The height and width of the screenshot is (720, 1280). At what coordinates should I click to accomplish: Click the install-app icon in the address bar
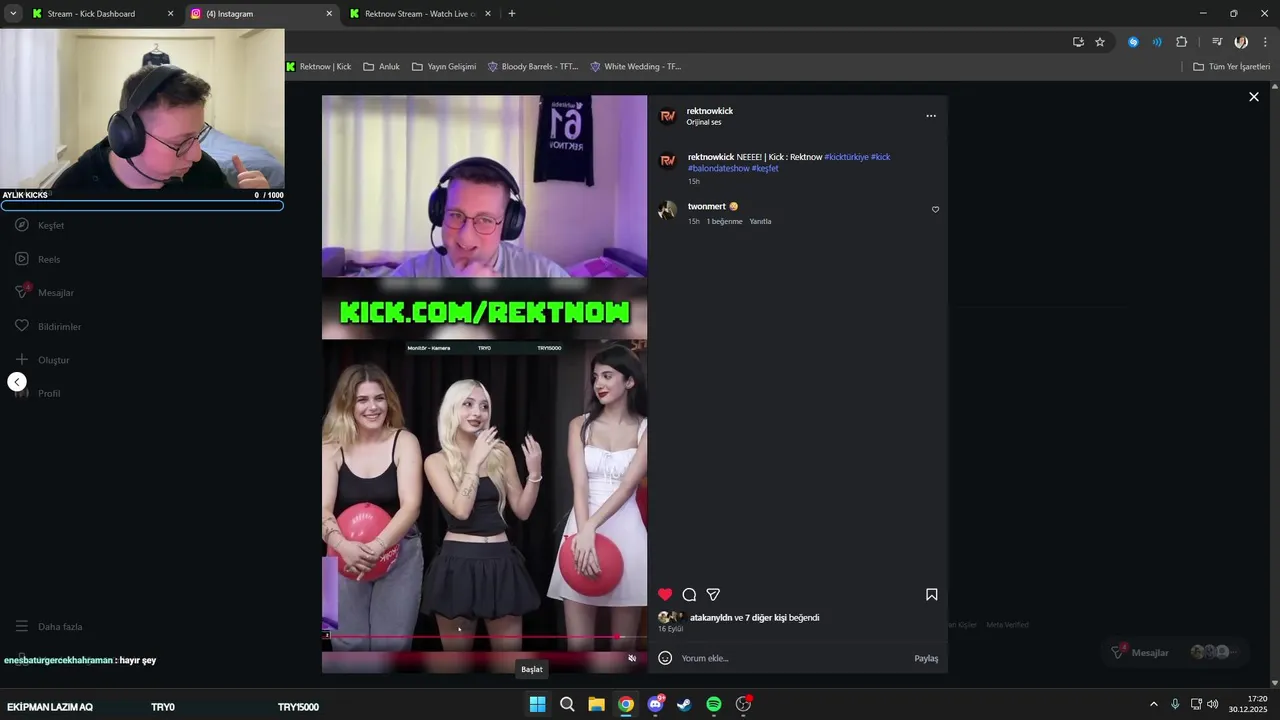pos(1078,42)
